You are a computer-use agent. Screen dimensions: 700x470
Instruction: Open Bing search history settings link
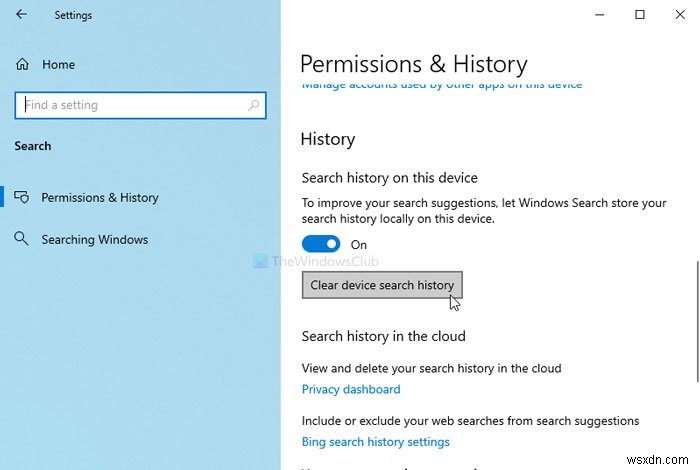point(375,442)
